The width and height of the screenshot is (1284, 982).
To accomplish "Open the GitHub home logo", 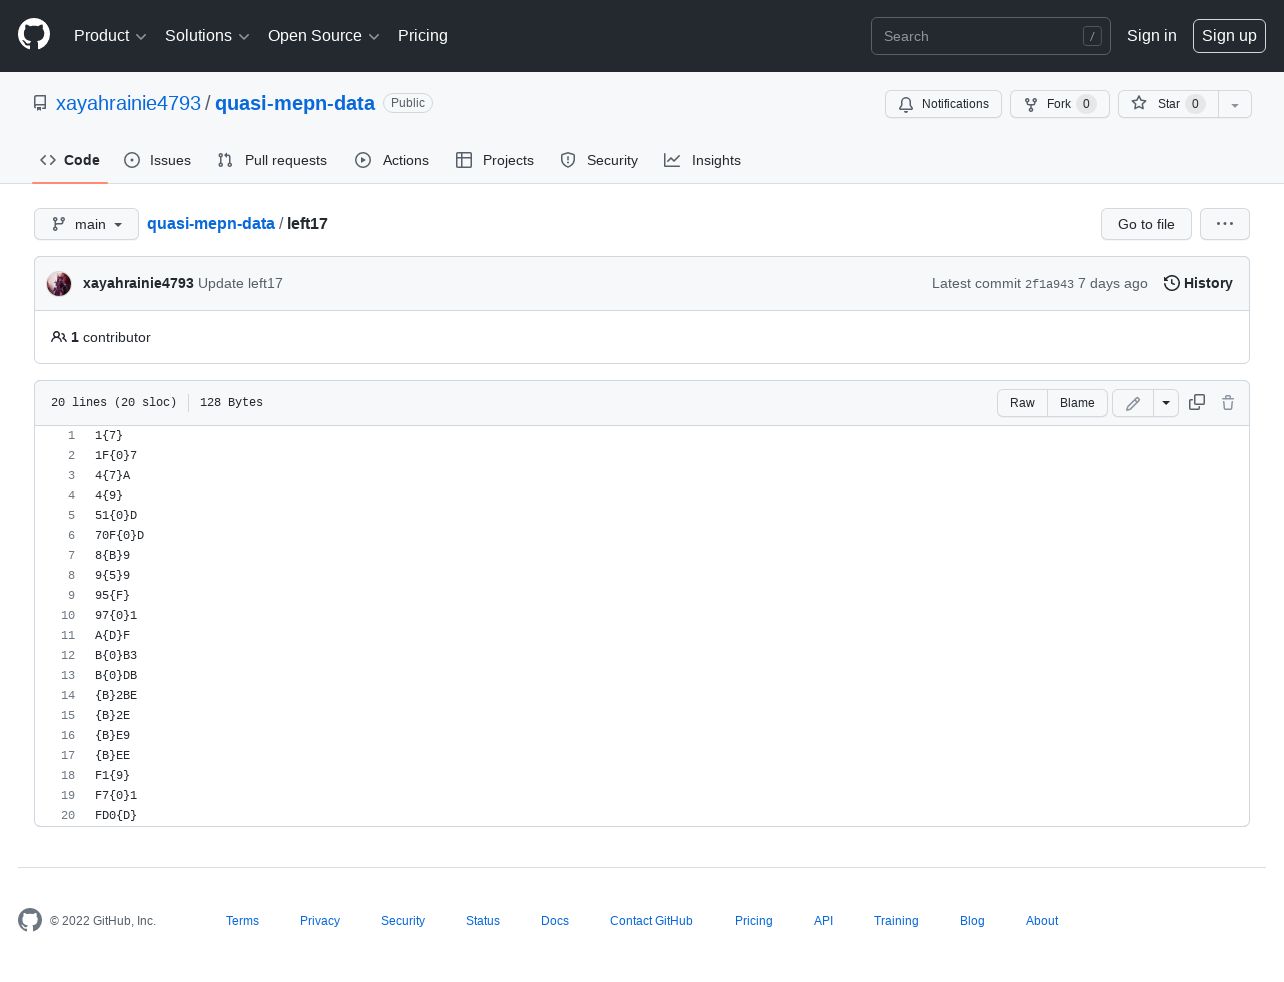I will point(34,35).
